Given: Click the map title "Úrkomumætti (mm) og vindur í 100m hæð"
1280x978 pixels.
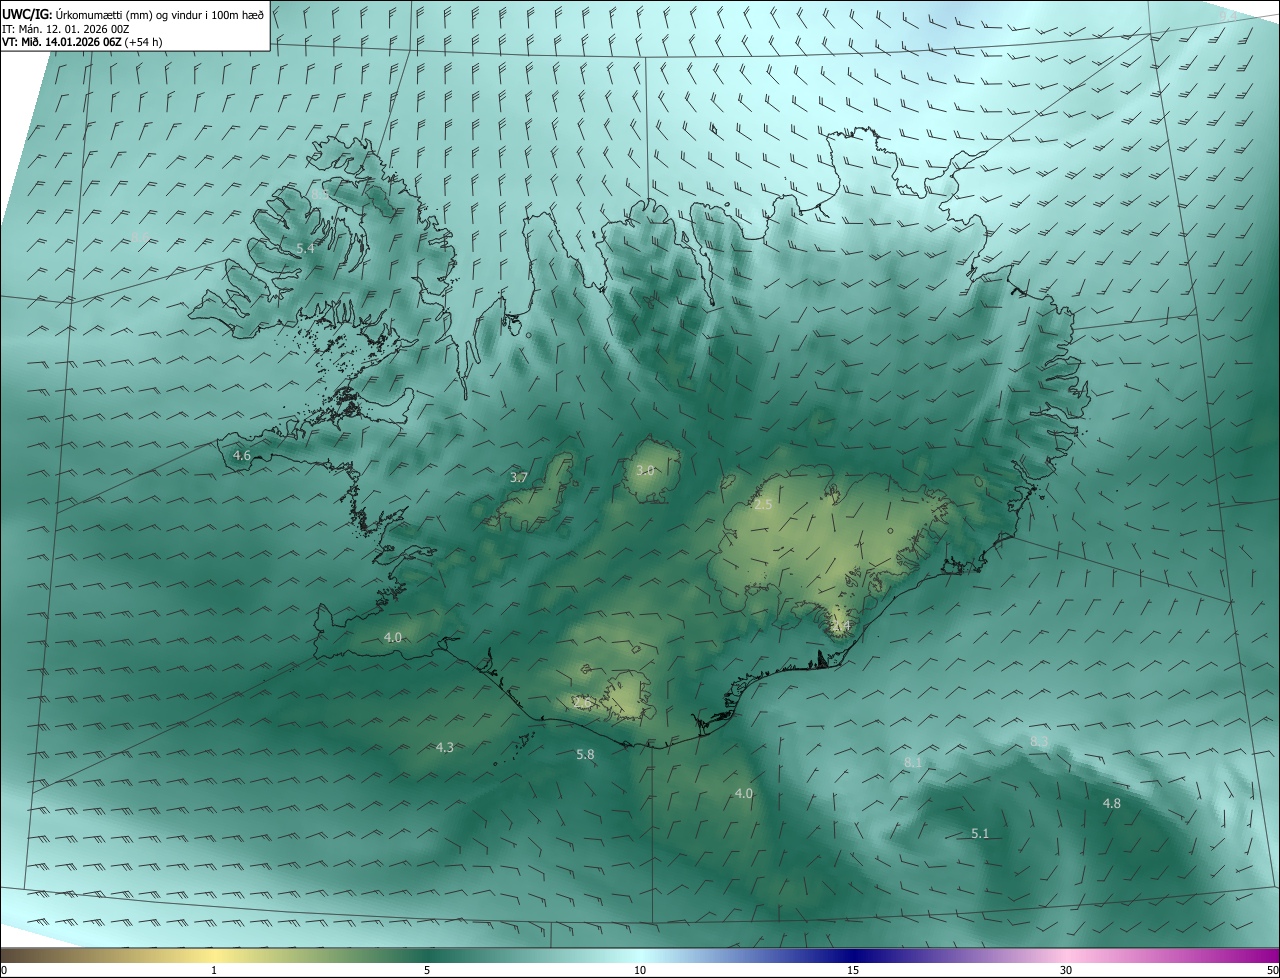Looking at the screenshot, I should pyautogui.click(x=162, y=14).
